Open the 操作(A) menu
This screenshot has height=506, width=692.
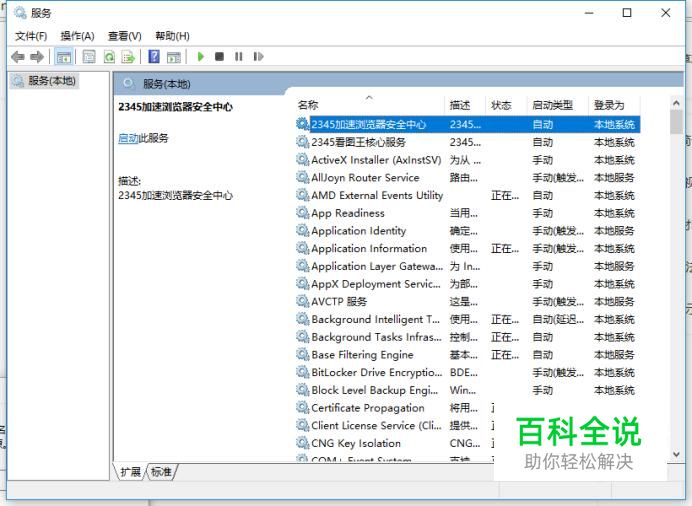[78, 36]
